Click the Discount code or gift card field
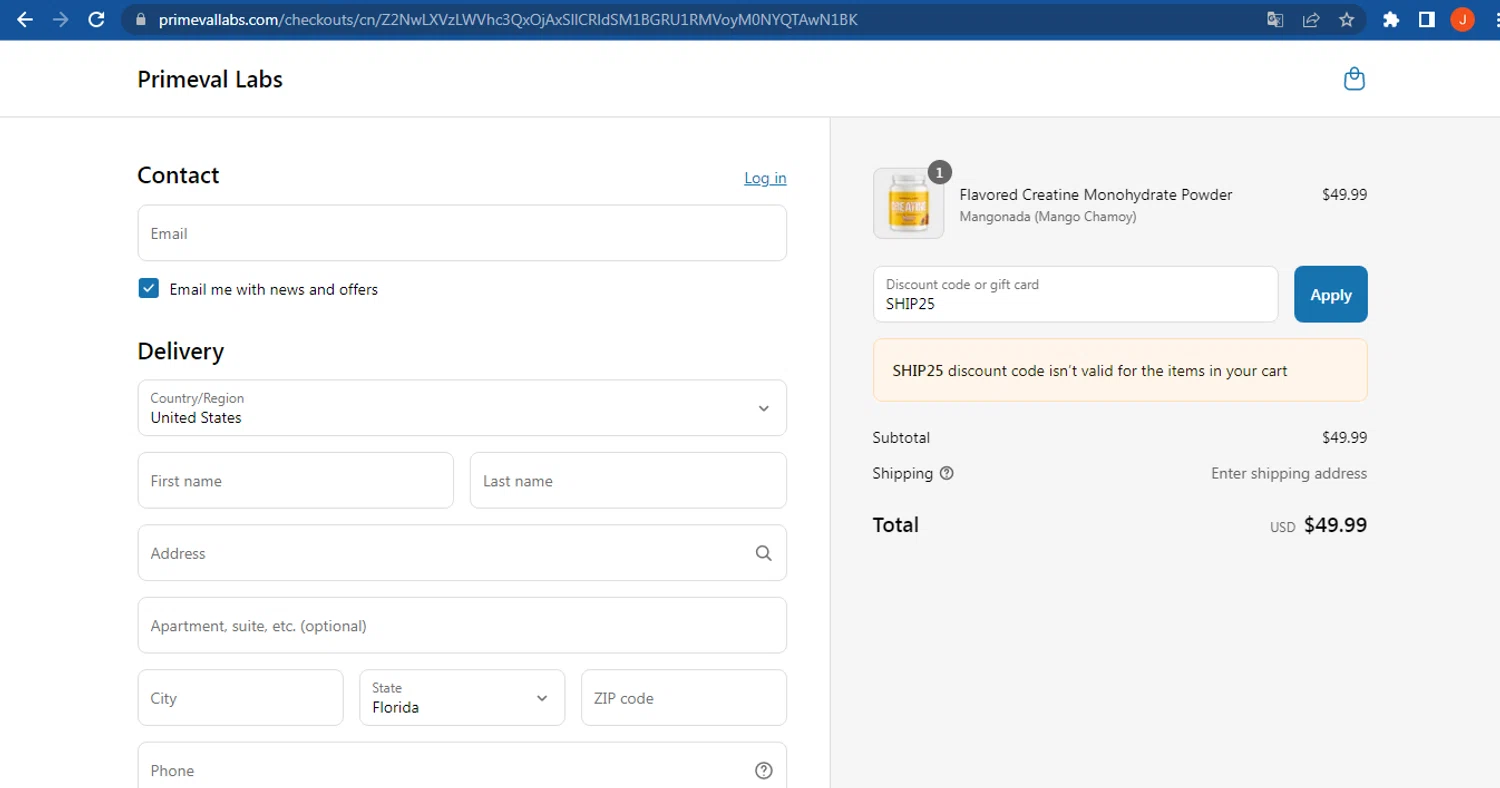Viewport: 1500px width, 788px height. point(1075,294)
